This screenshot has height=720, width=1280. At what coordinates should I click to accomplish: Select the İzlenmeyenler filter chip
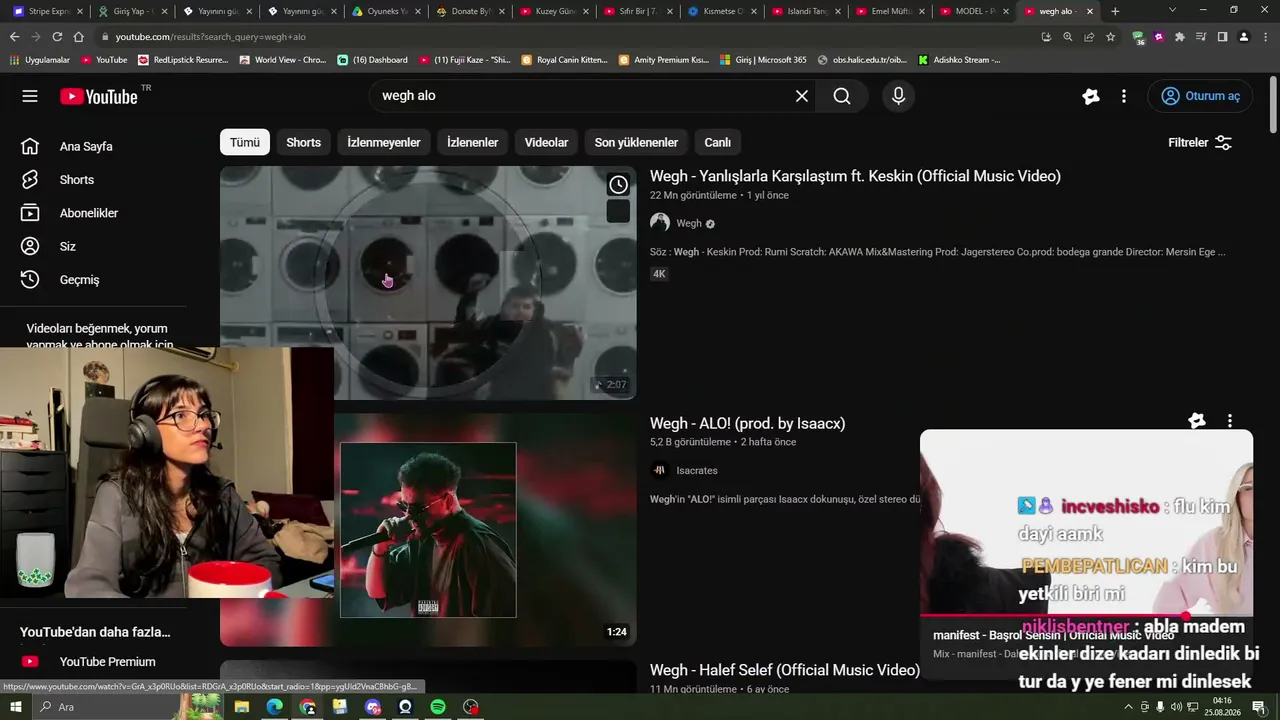tap(384, 142)
